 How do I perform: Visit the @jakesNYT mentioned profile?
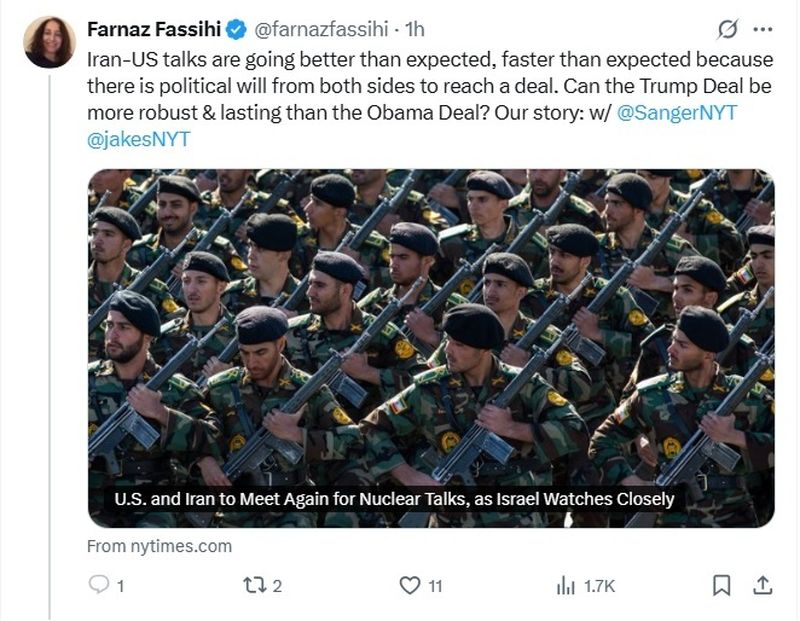point(138,138)
